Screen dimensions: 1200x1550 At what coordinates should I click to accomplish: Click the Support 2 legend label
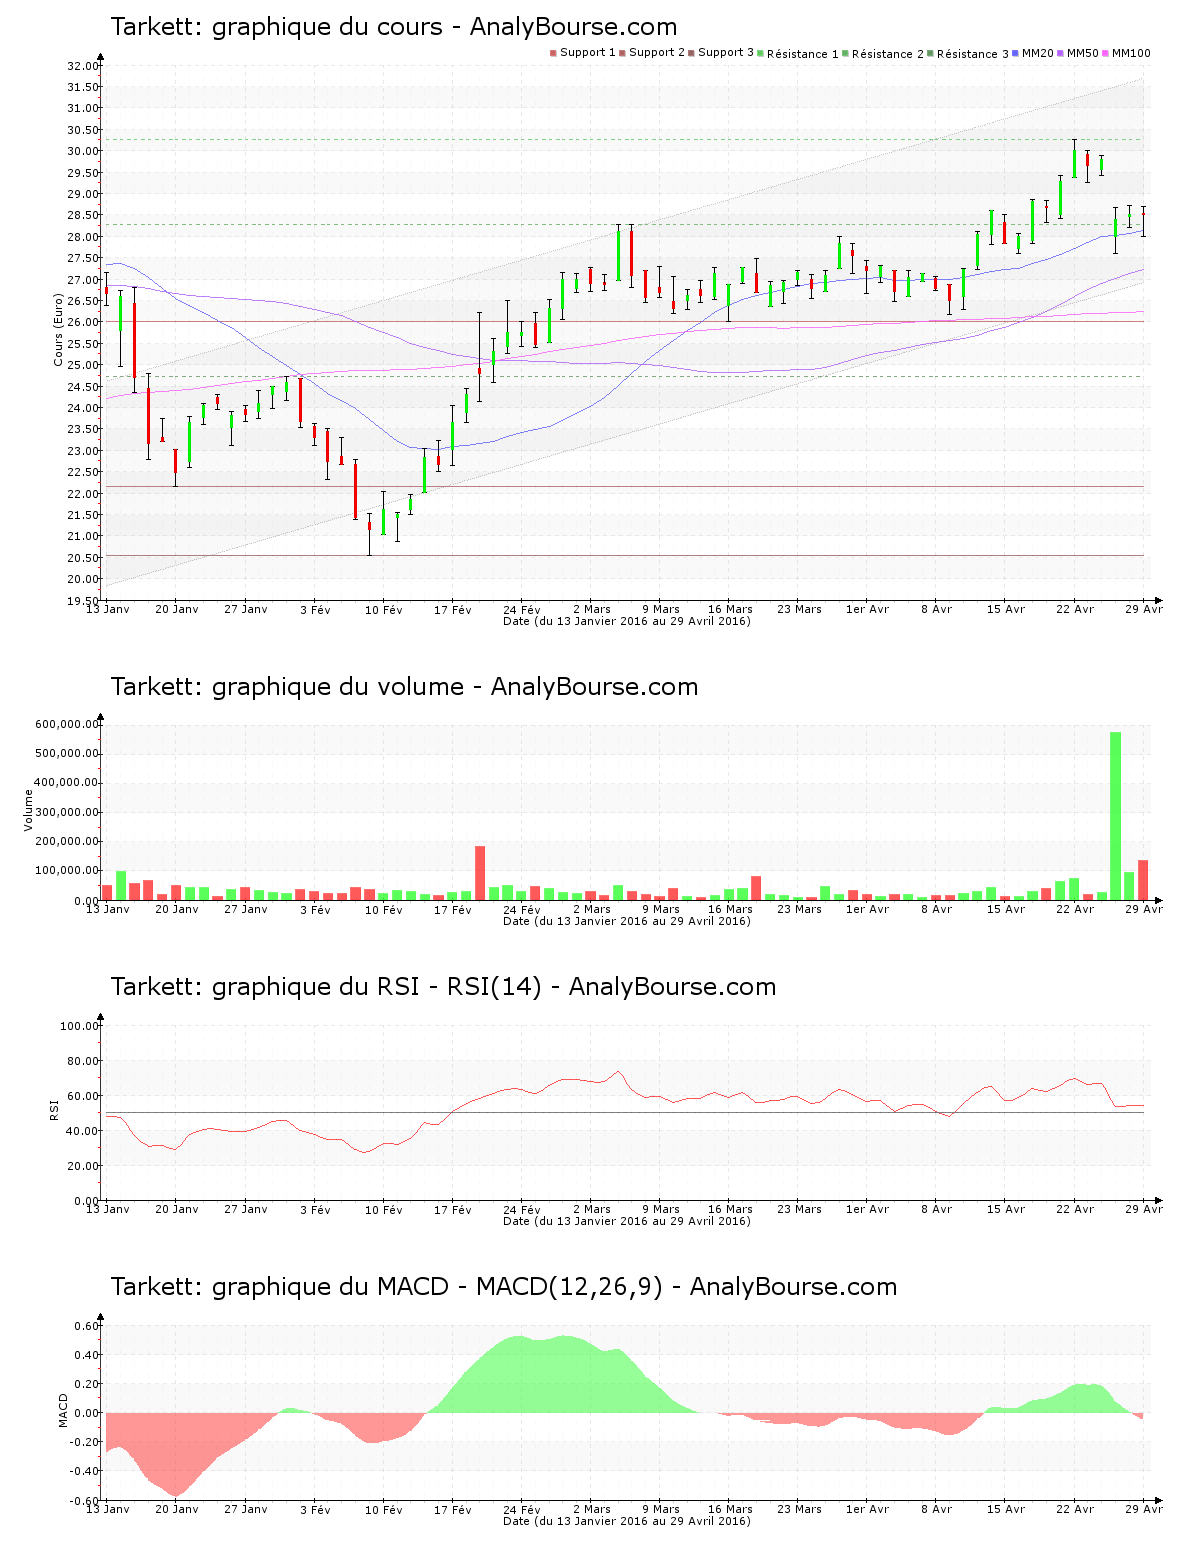(x=657, y=53)
